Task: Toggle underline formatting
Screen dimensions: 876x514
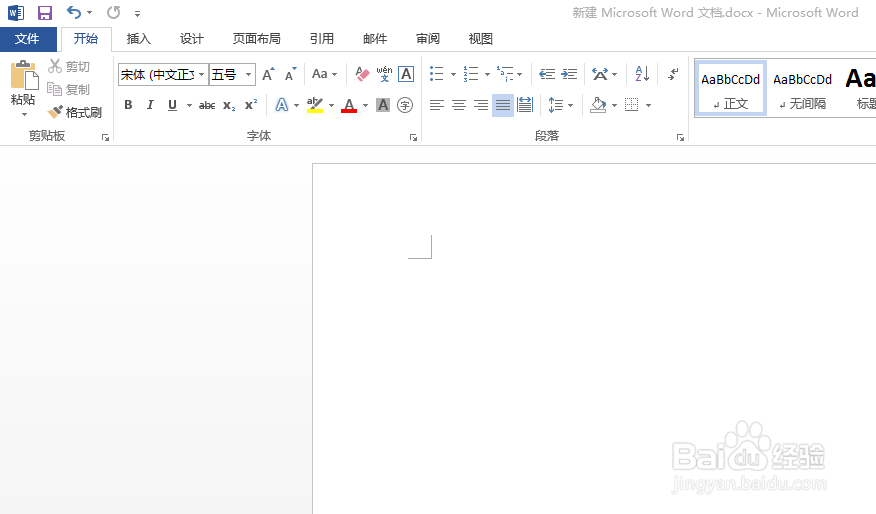Action: point(172,104)
